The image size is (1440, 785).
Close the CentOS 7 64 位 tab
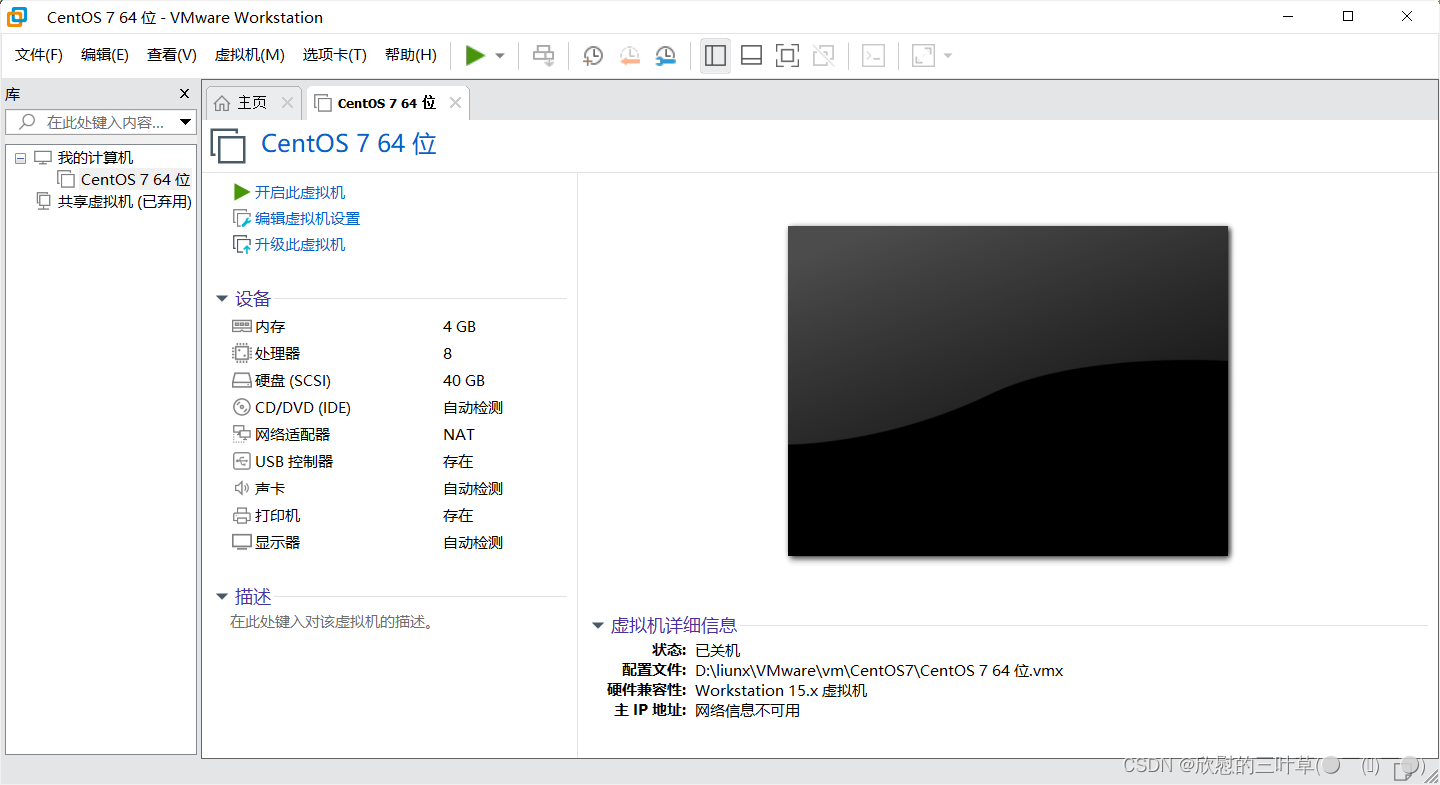coord(455,103)
